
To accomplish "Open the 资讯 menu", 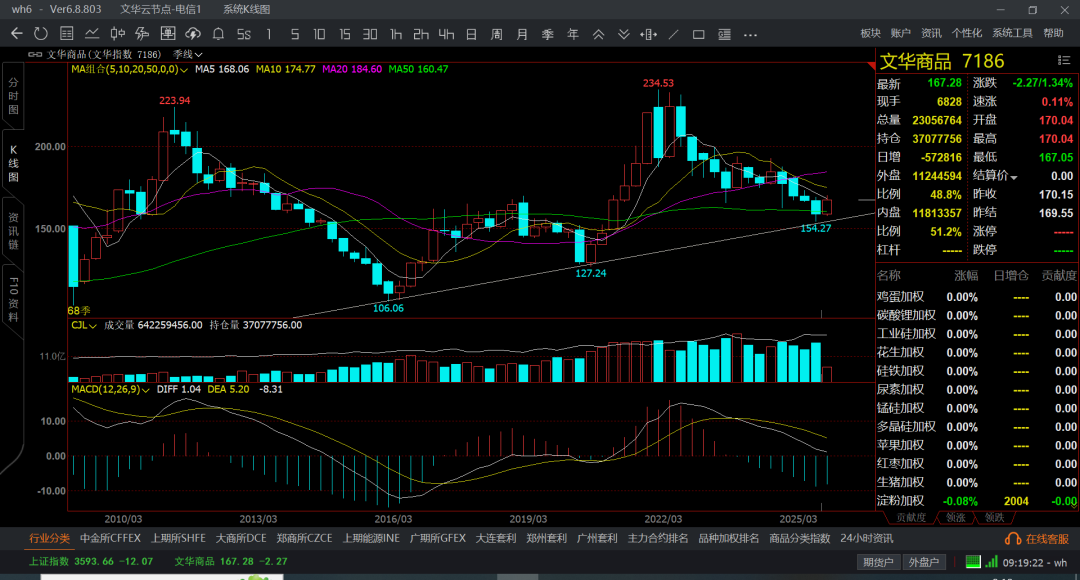I will click(931, 33).
